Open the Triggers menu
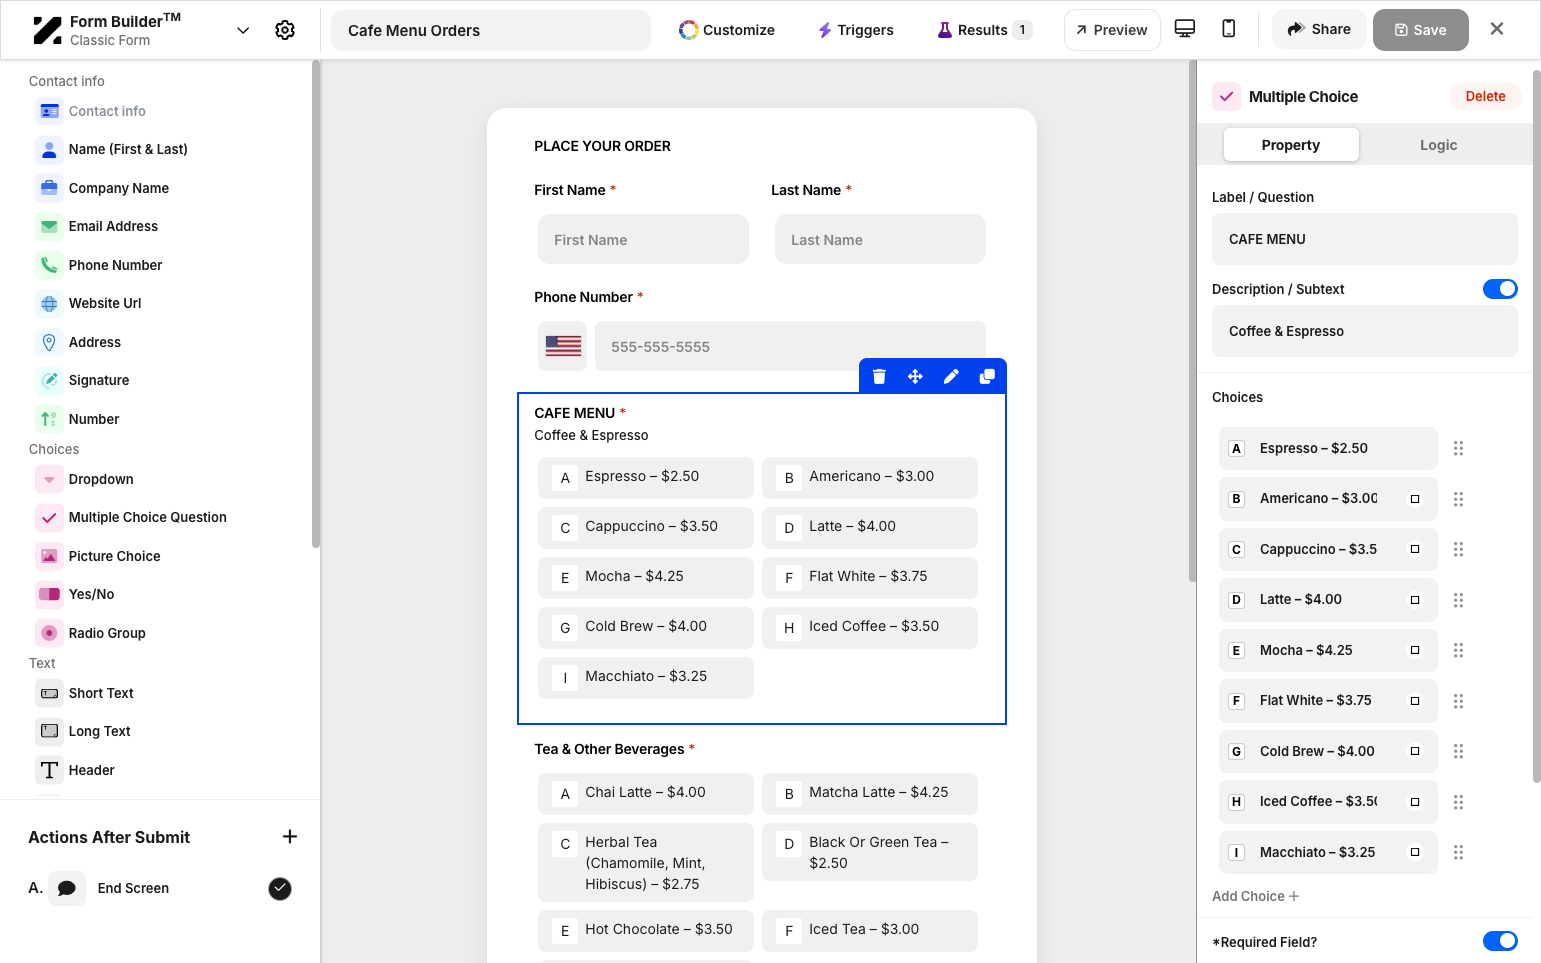The width and height of the screenshot is (1541, 963). click(856, 30)
